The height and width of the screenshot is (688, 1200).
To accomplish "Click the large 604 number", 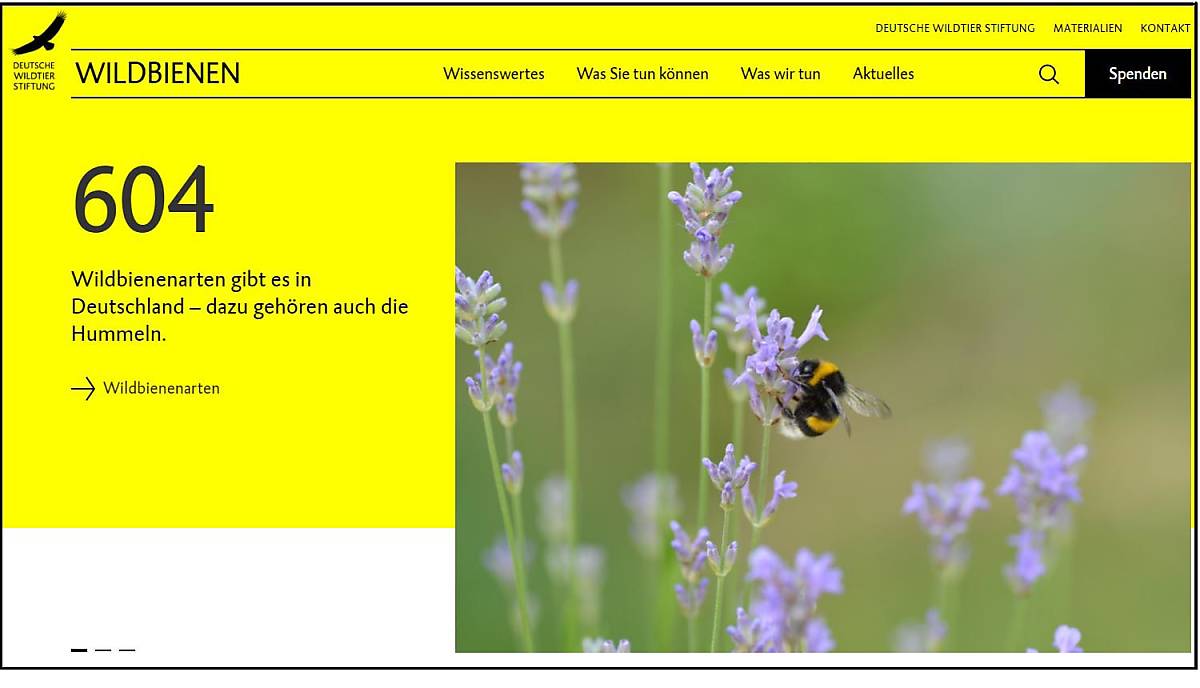I will (x=144, y=199).
